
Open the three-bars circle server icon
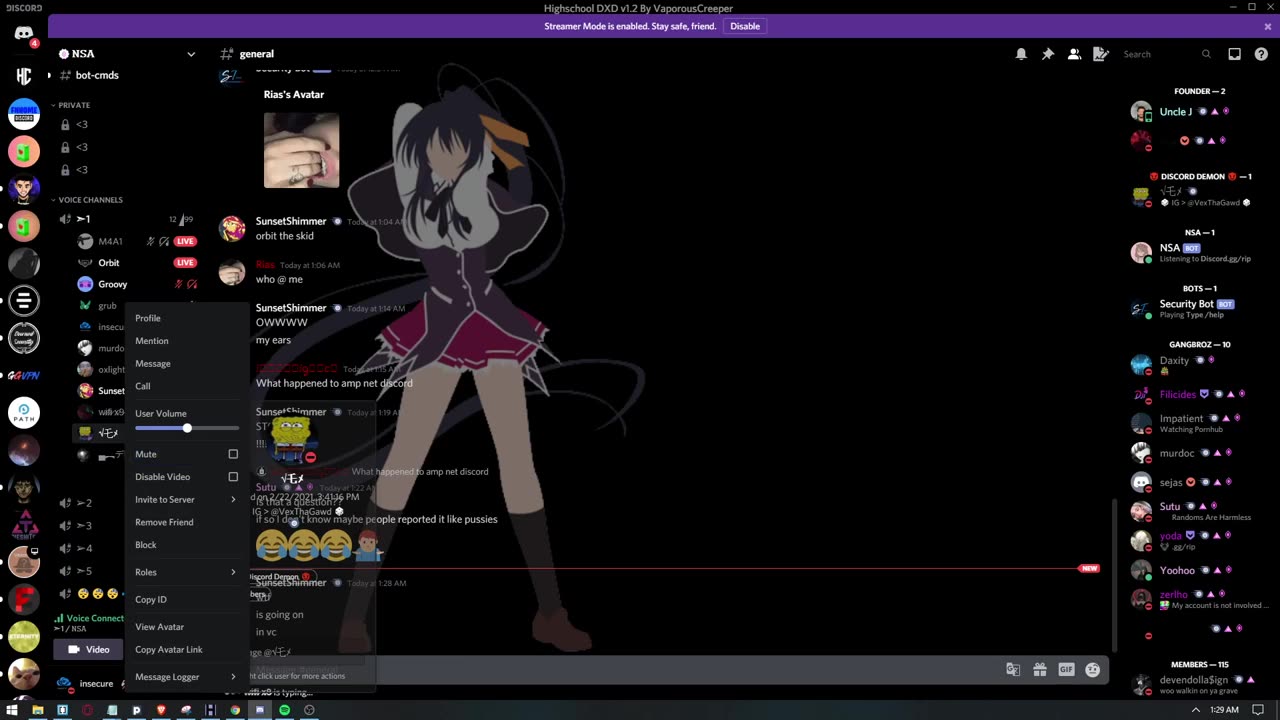[24, 300]
